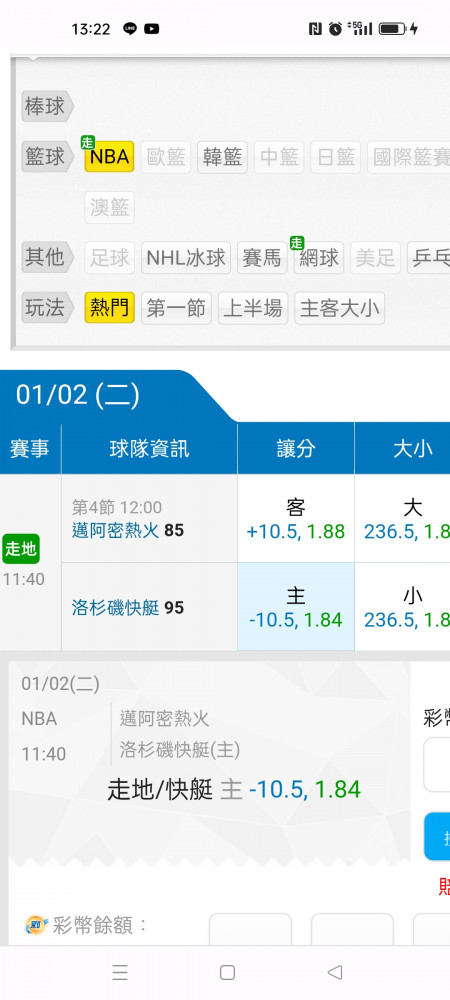
Task: Tap the NFC status icon
Action: point(315,29)
